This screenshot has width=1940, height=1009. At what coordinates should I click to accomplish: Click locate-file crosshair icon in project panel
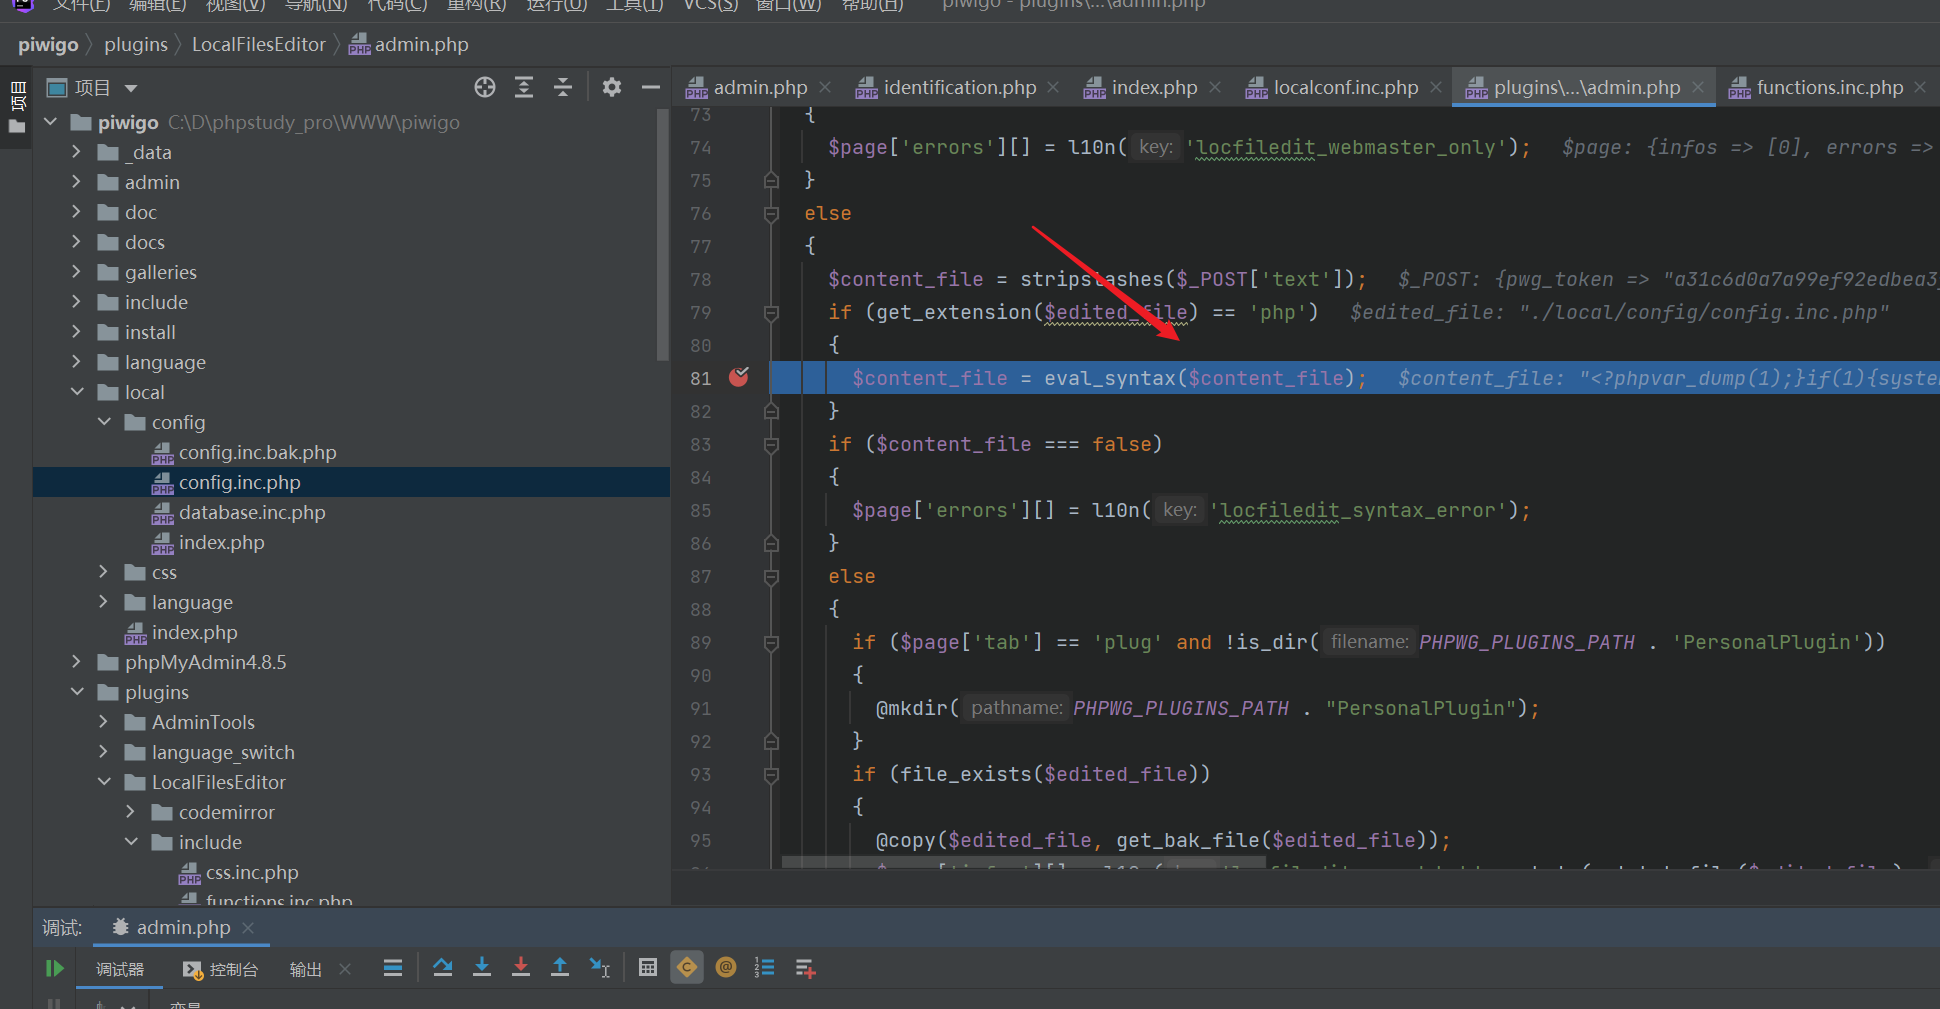click(485, 88)
